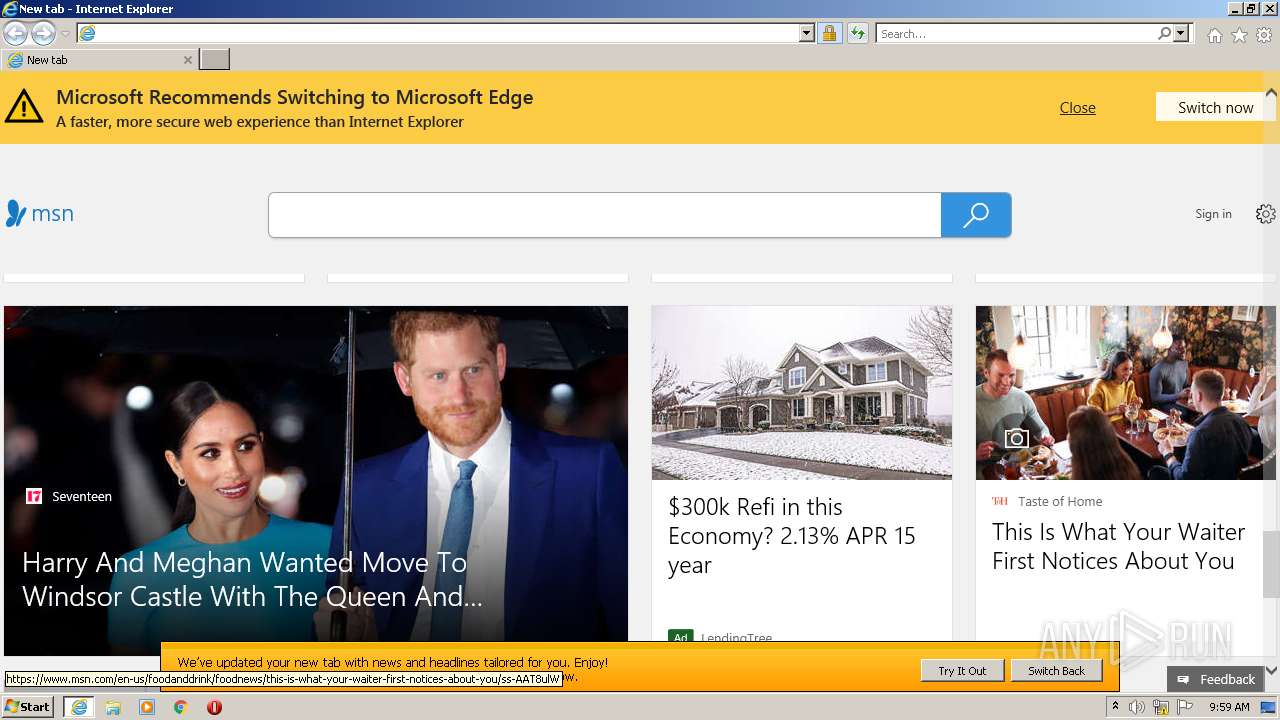Click the yellow warning triangle icon
Image resolution: width=1280 pixels, height=720 pixels.
click(x=24, y=107)
